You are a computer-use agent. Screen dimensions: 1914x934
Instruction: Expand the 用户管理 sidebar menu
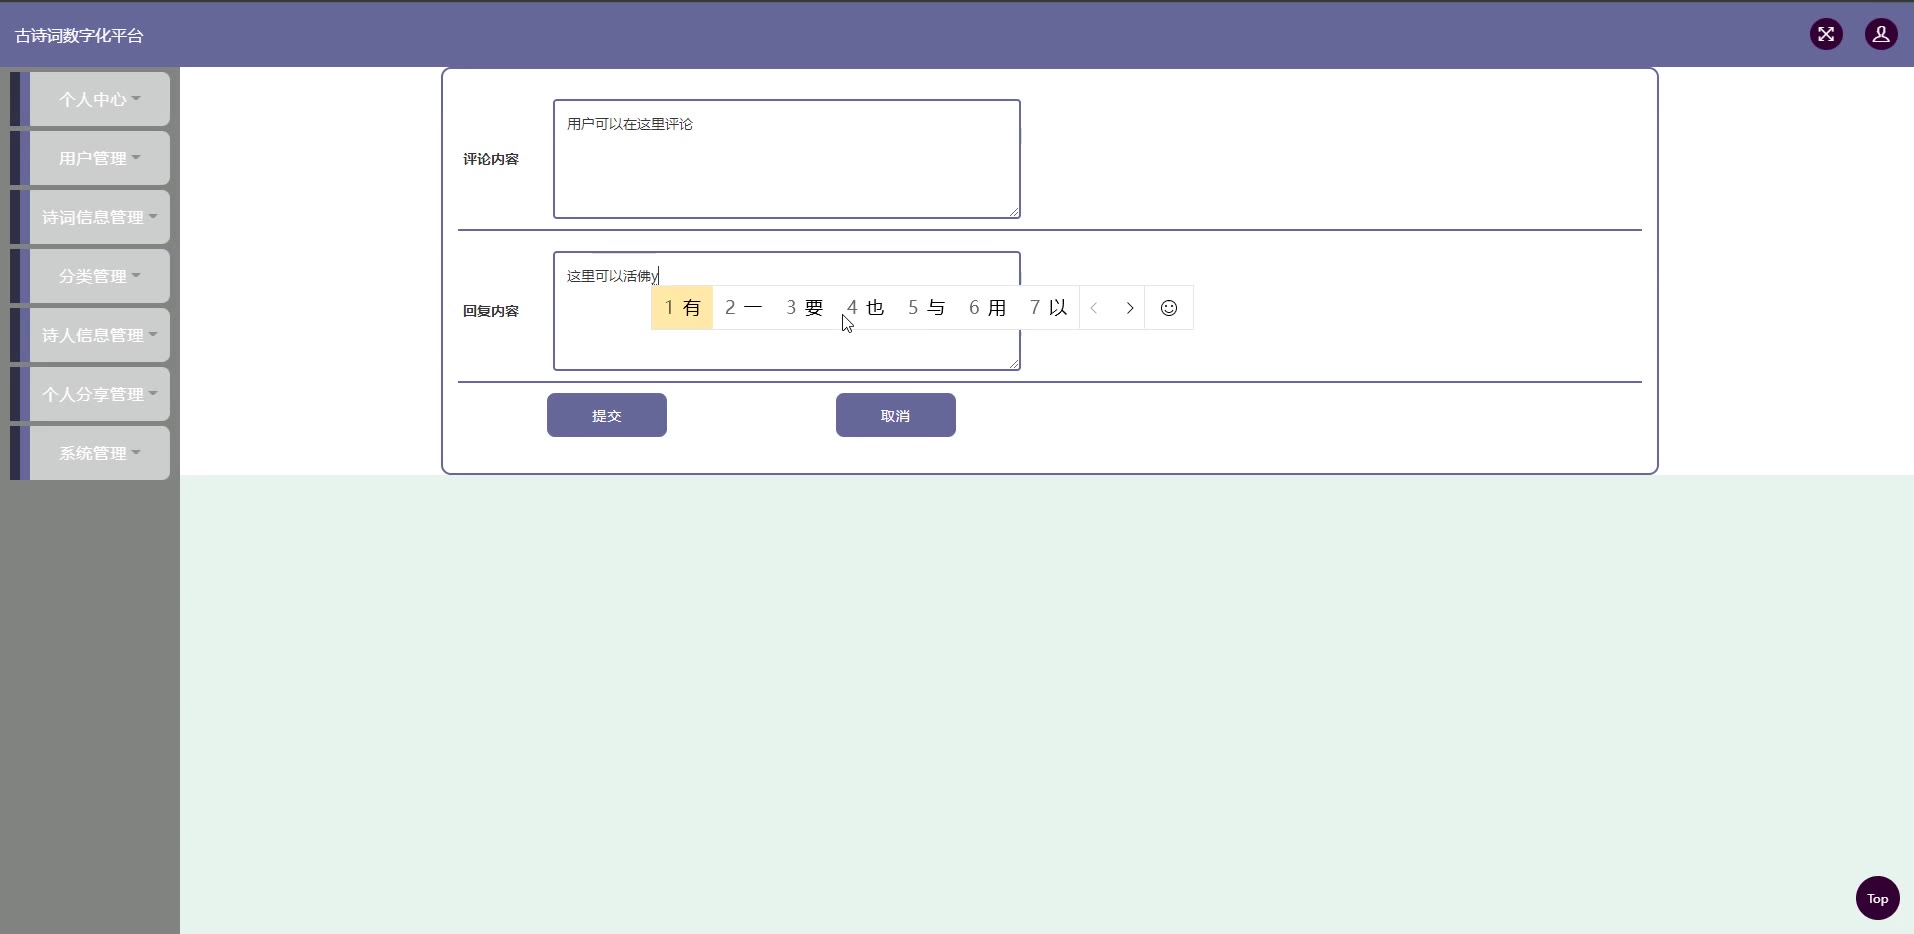(x=99, y=158)
